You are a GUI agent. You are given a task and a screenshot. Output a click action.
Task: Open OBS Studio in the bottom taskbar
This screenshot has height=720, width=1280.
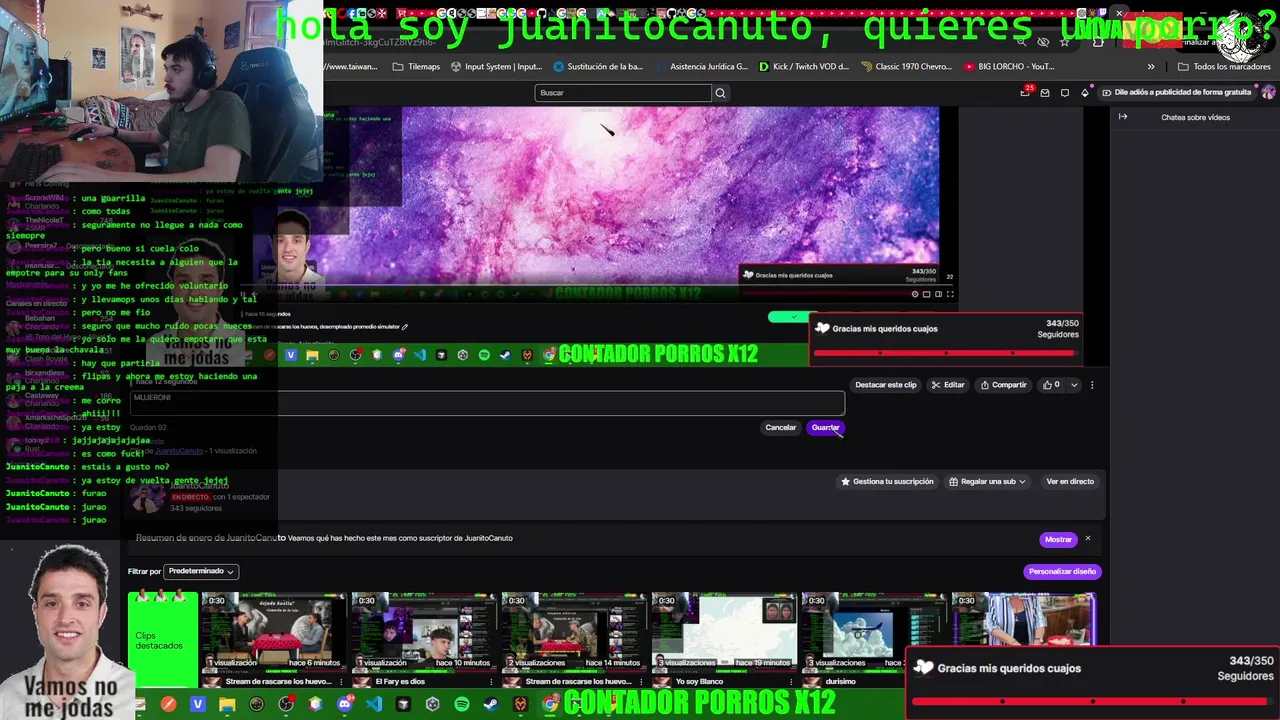click(286, 705)
